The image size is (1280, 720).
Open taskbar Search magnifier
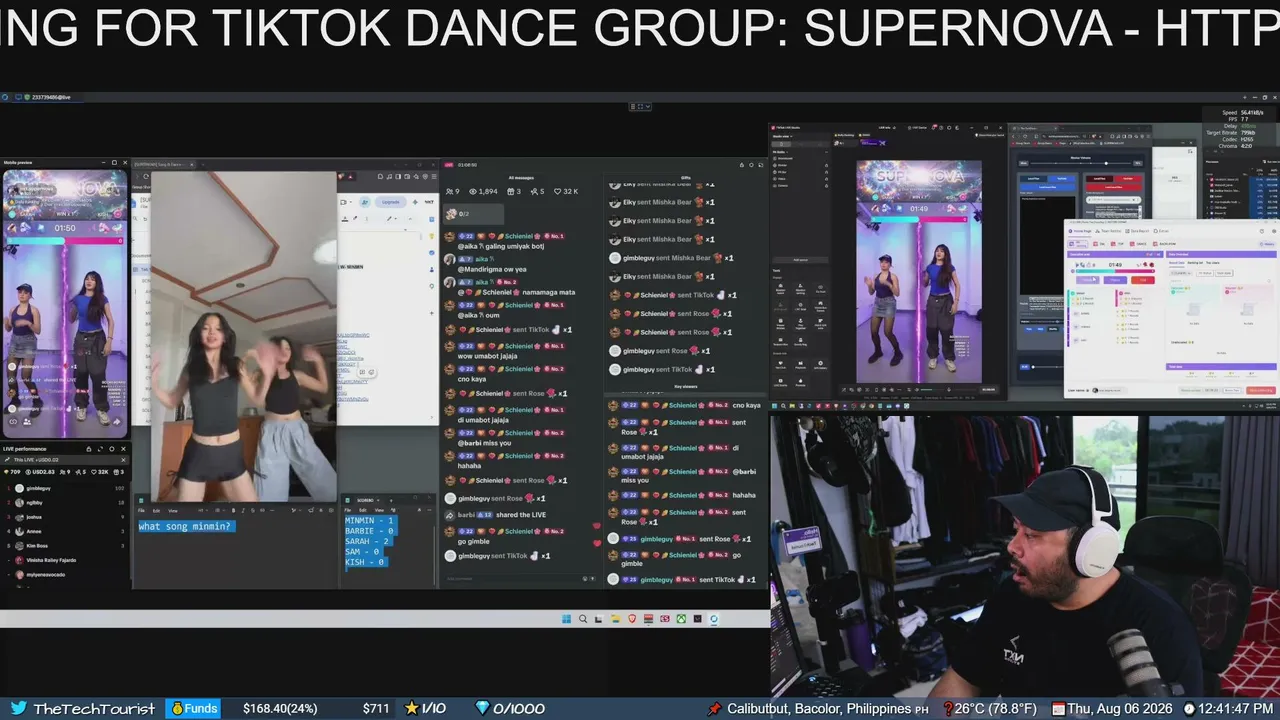[583, 619]
